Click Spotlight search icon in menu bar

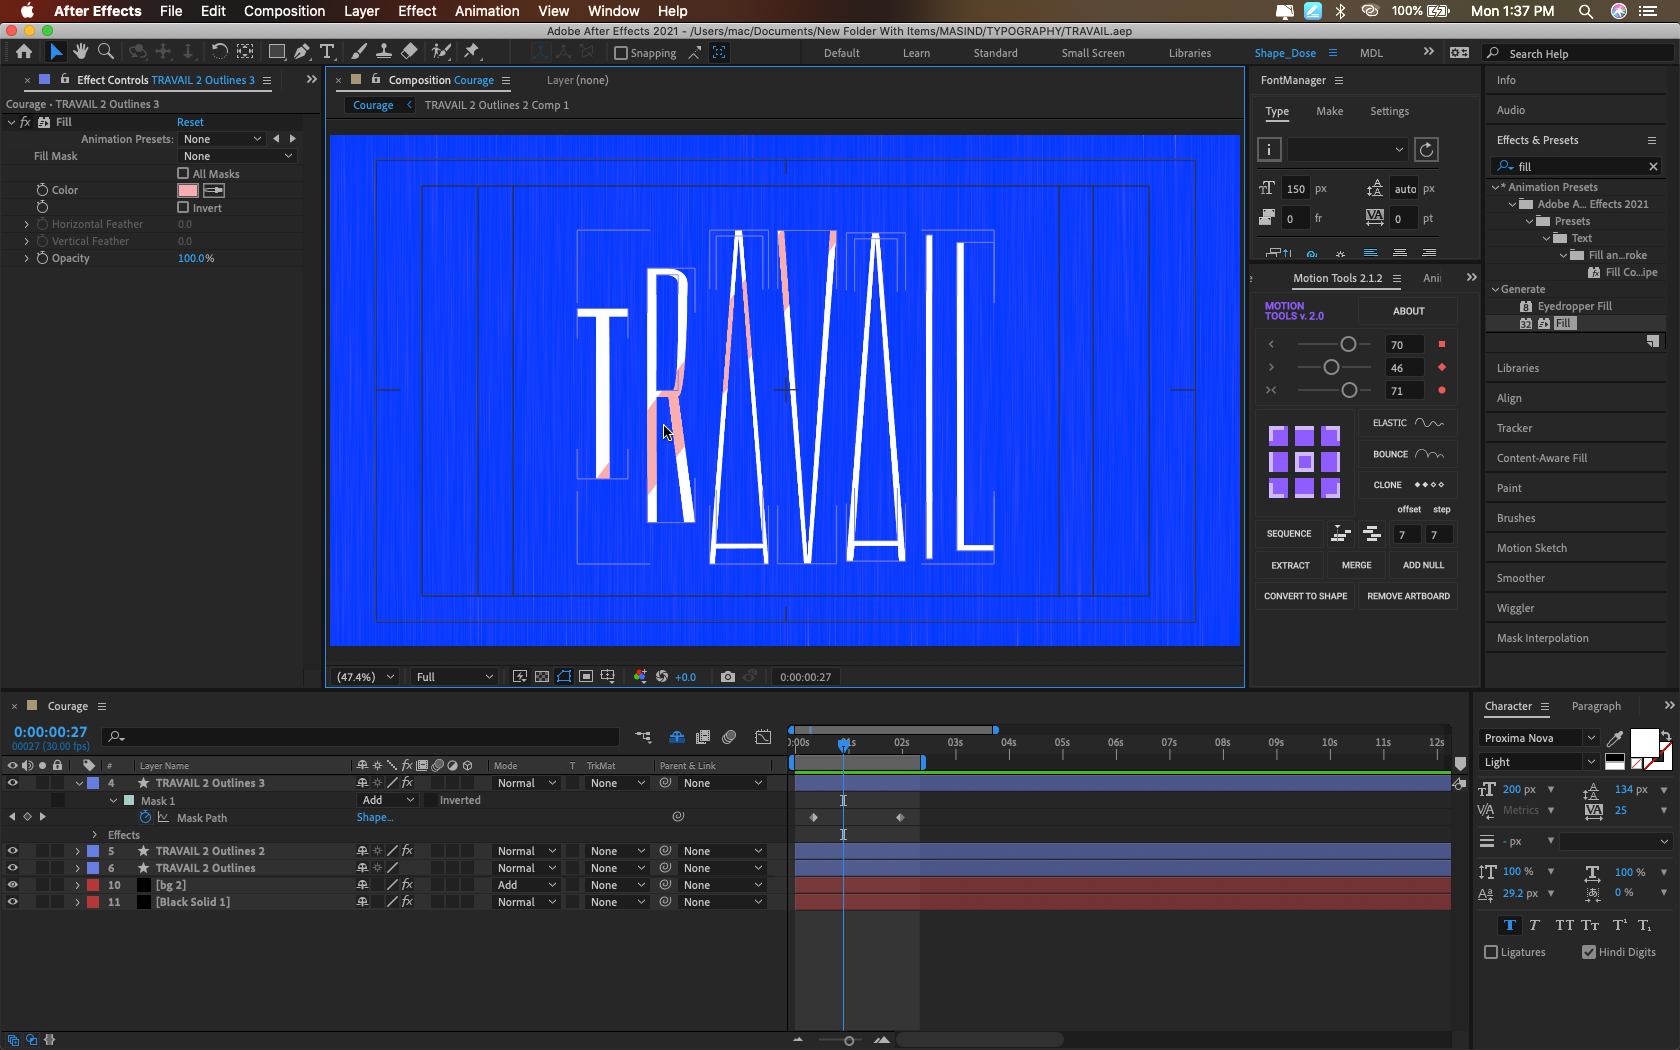1586,11
